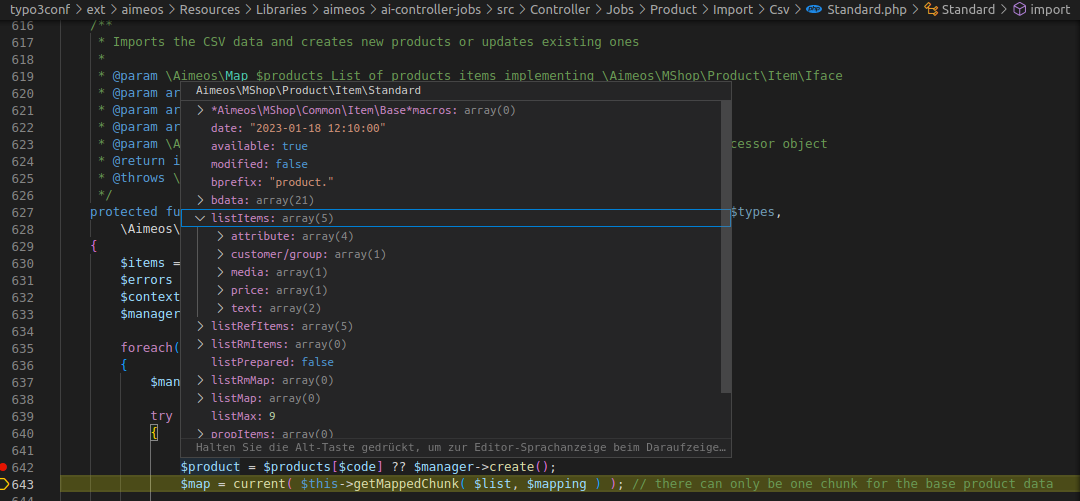Viewport: 1080px width, 501px height.
Task: Expand the customer/group array(1) entry
Action: (220, 254)
